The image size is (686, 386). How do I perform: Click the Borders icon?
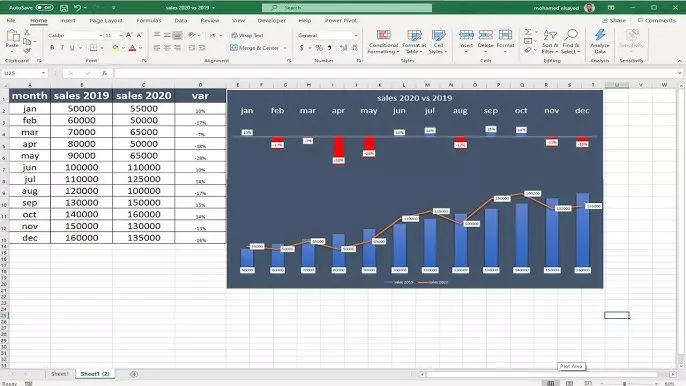(x=94, y=48)
